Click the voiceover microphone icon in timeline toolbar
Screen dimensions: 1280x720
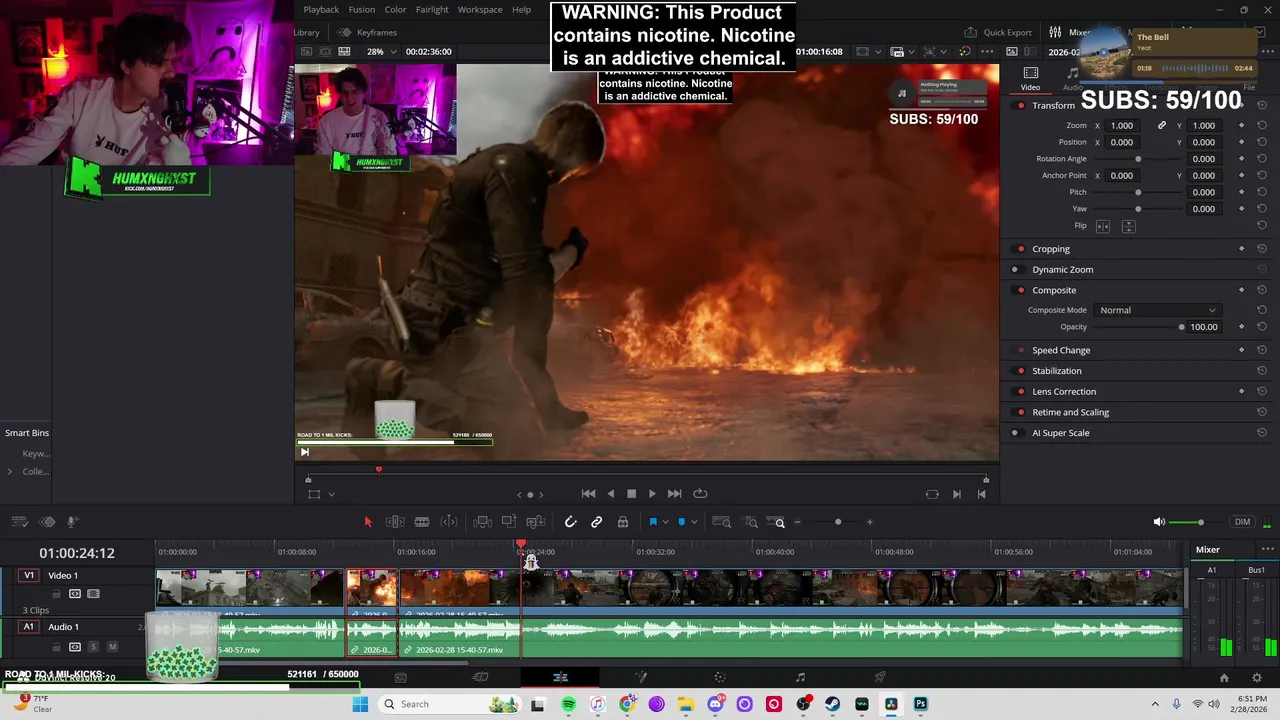click(73, 522)
